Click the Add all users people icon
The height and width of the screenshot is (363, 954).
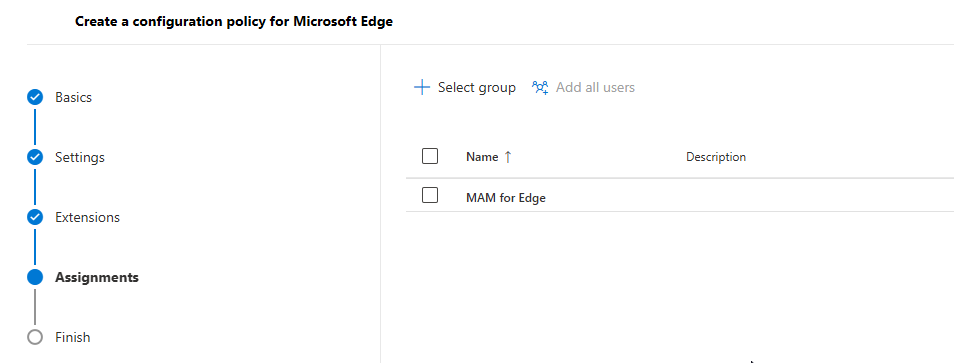tap(540, 88)
